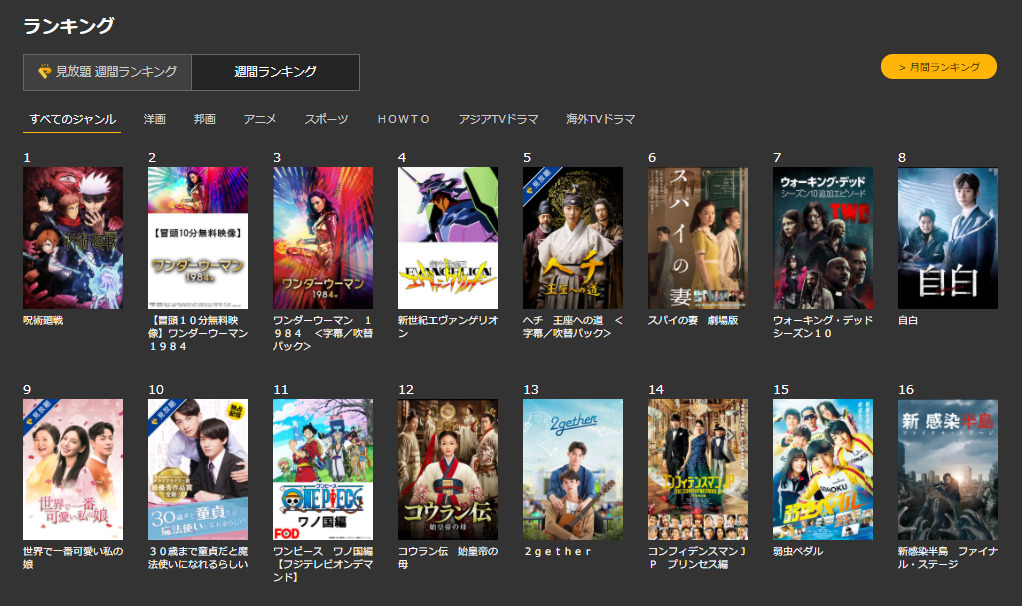Open the 30歳まで童貞だと魔法使い poster
The height and width of the screenshot is (606, 1022).
[198, 469]
